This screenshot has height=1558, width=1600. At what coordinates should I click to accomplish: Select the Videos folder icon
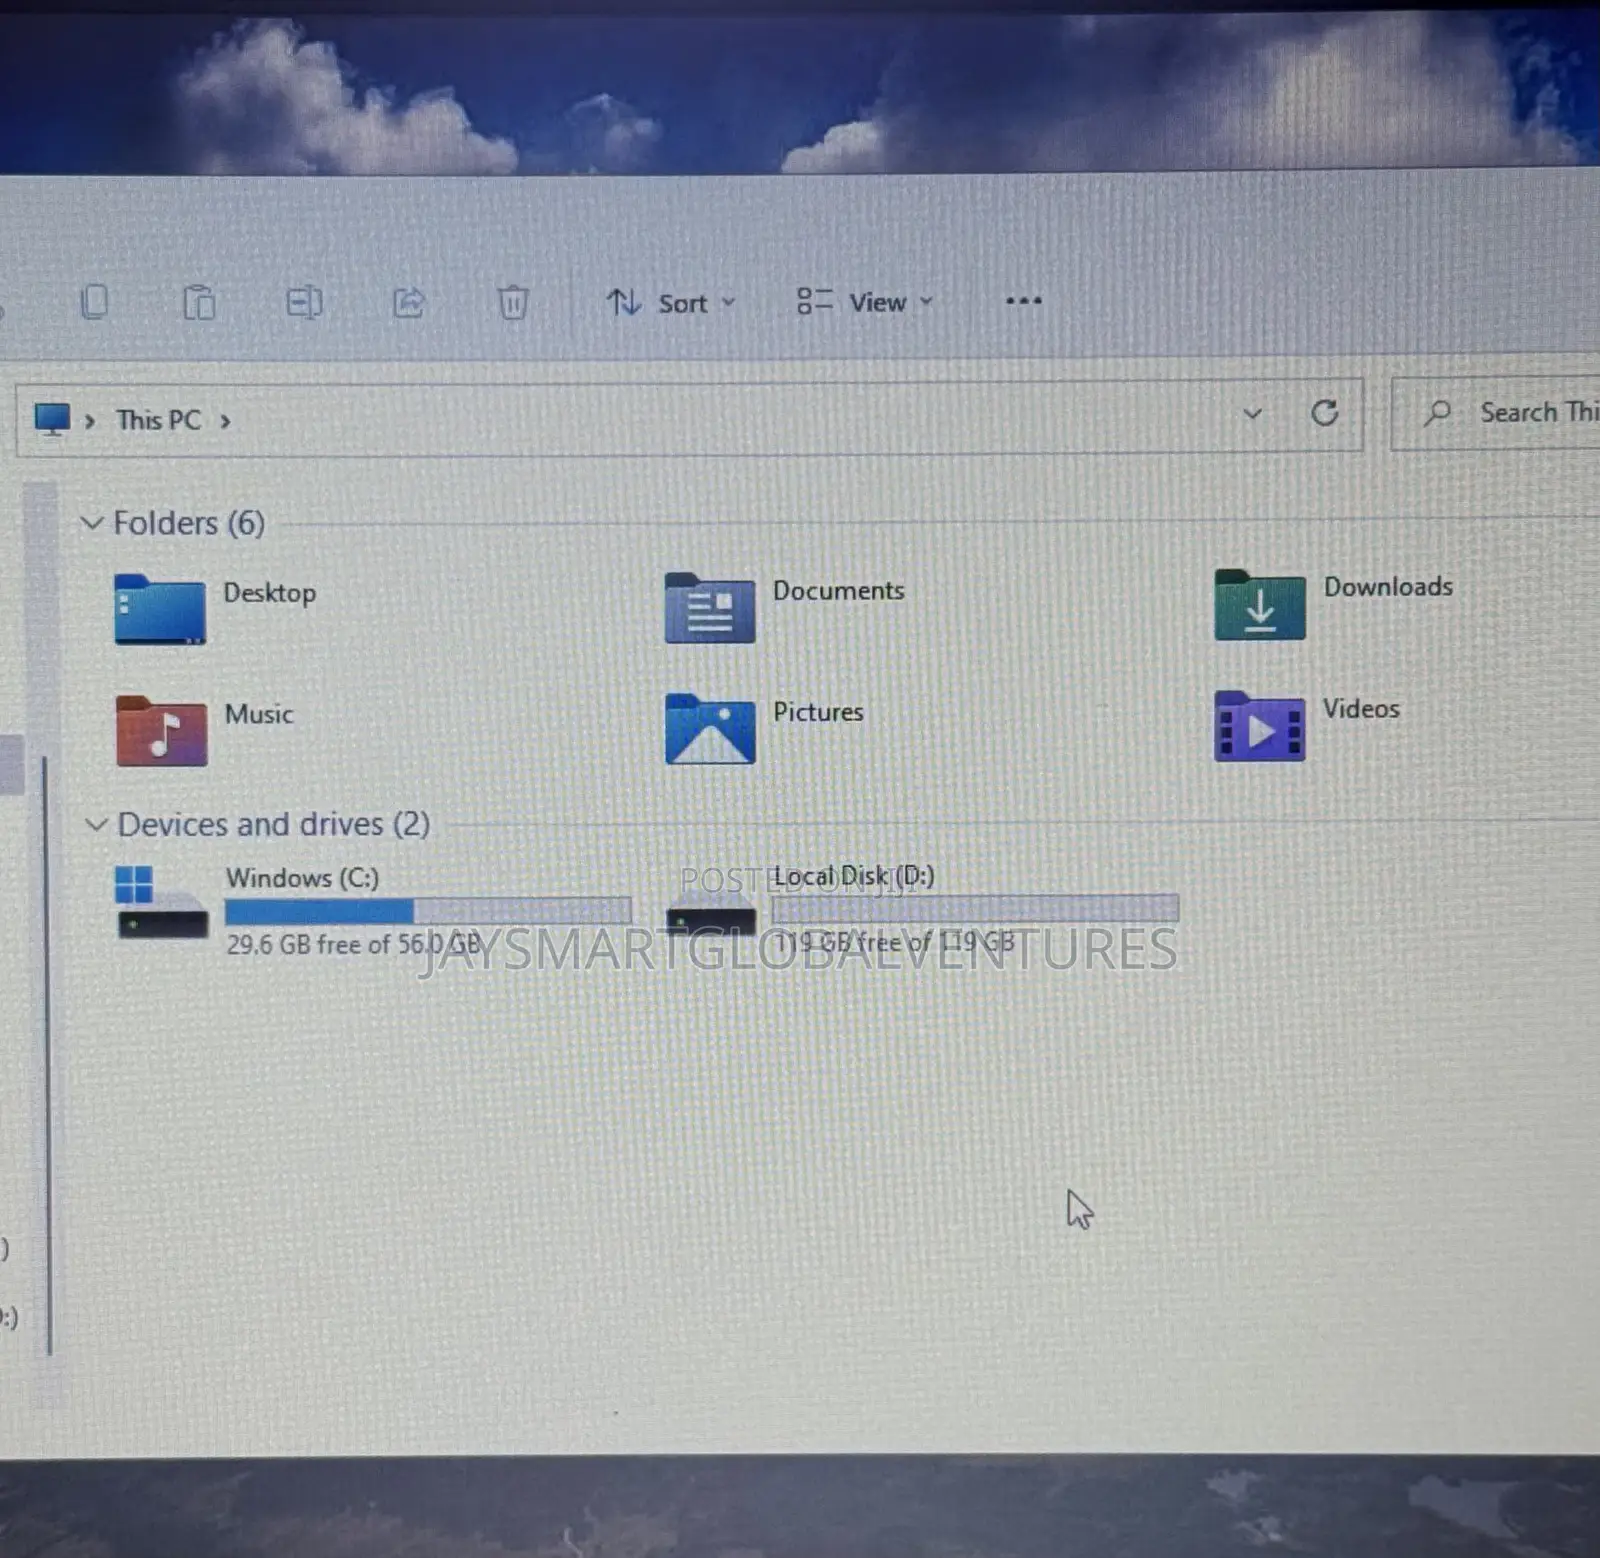[1259, 726]
